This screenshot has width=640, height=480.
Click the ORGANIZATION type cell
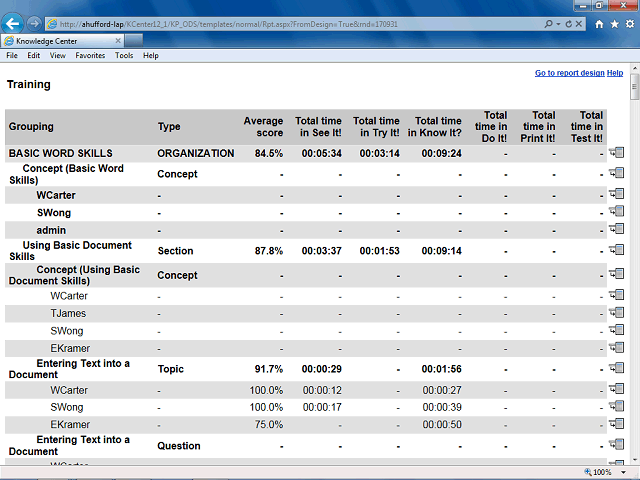click(x=196, y=153)
